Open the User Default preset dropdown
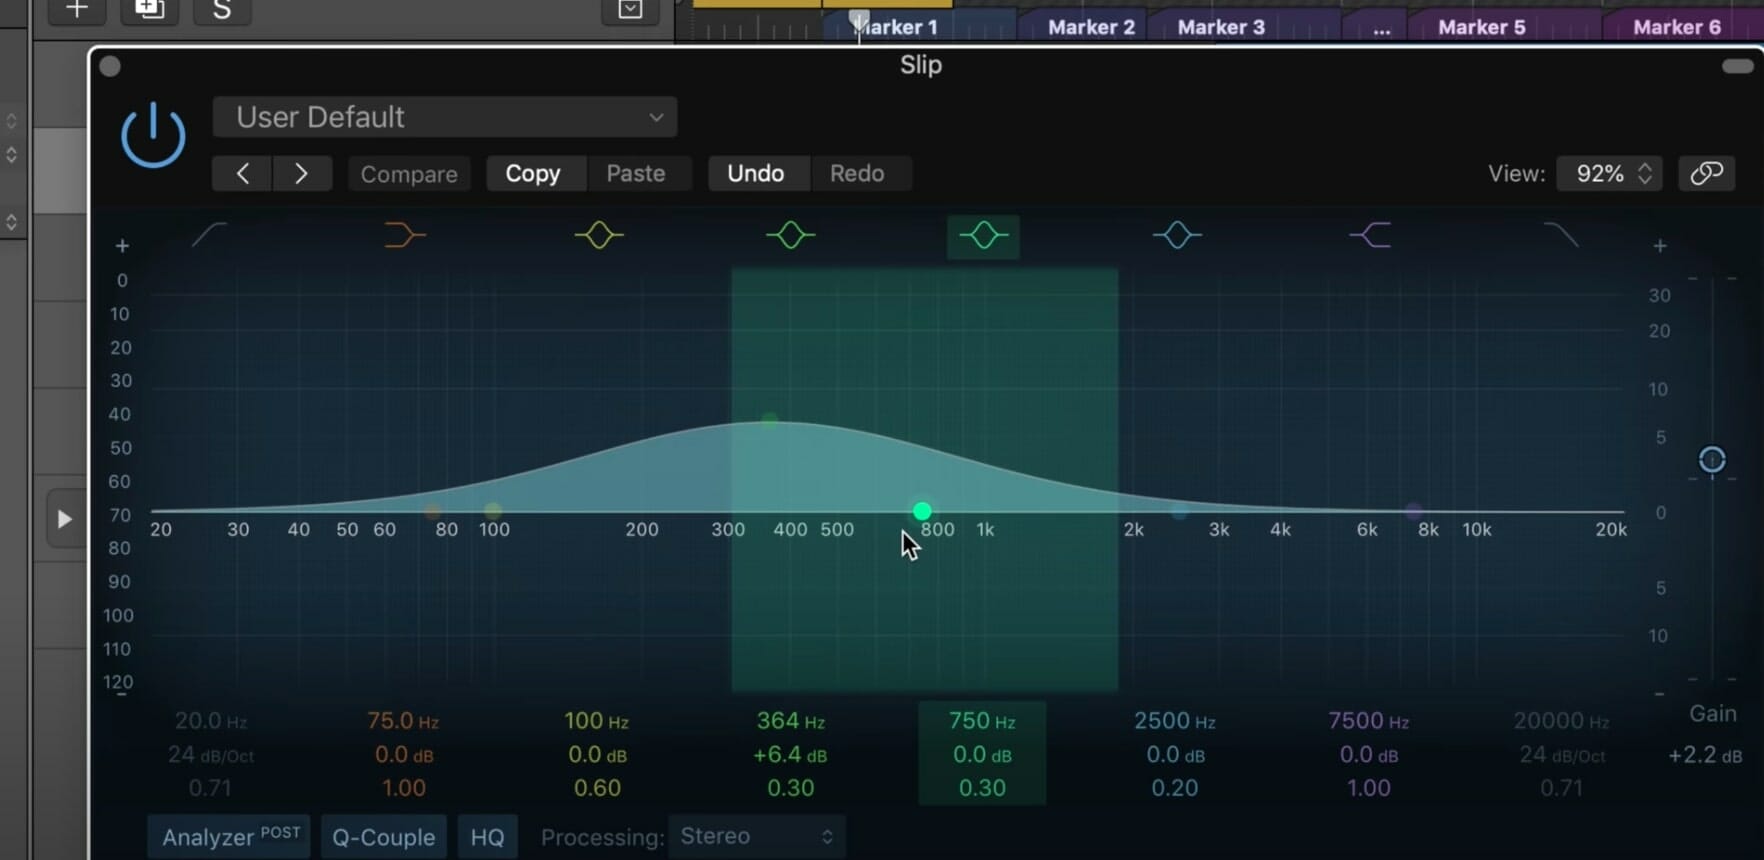Screen dimensions: 1764x860 pyautogui.click(x=445, y=117)
